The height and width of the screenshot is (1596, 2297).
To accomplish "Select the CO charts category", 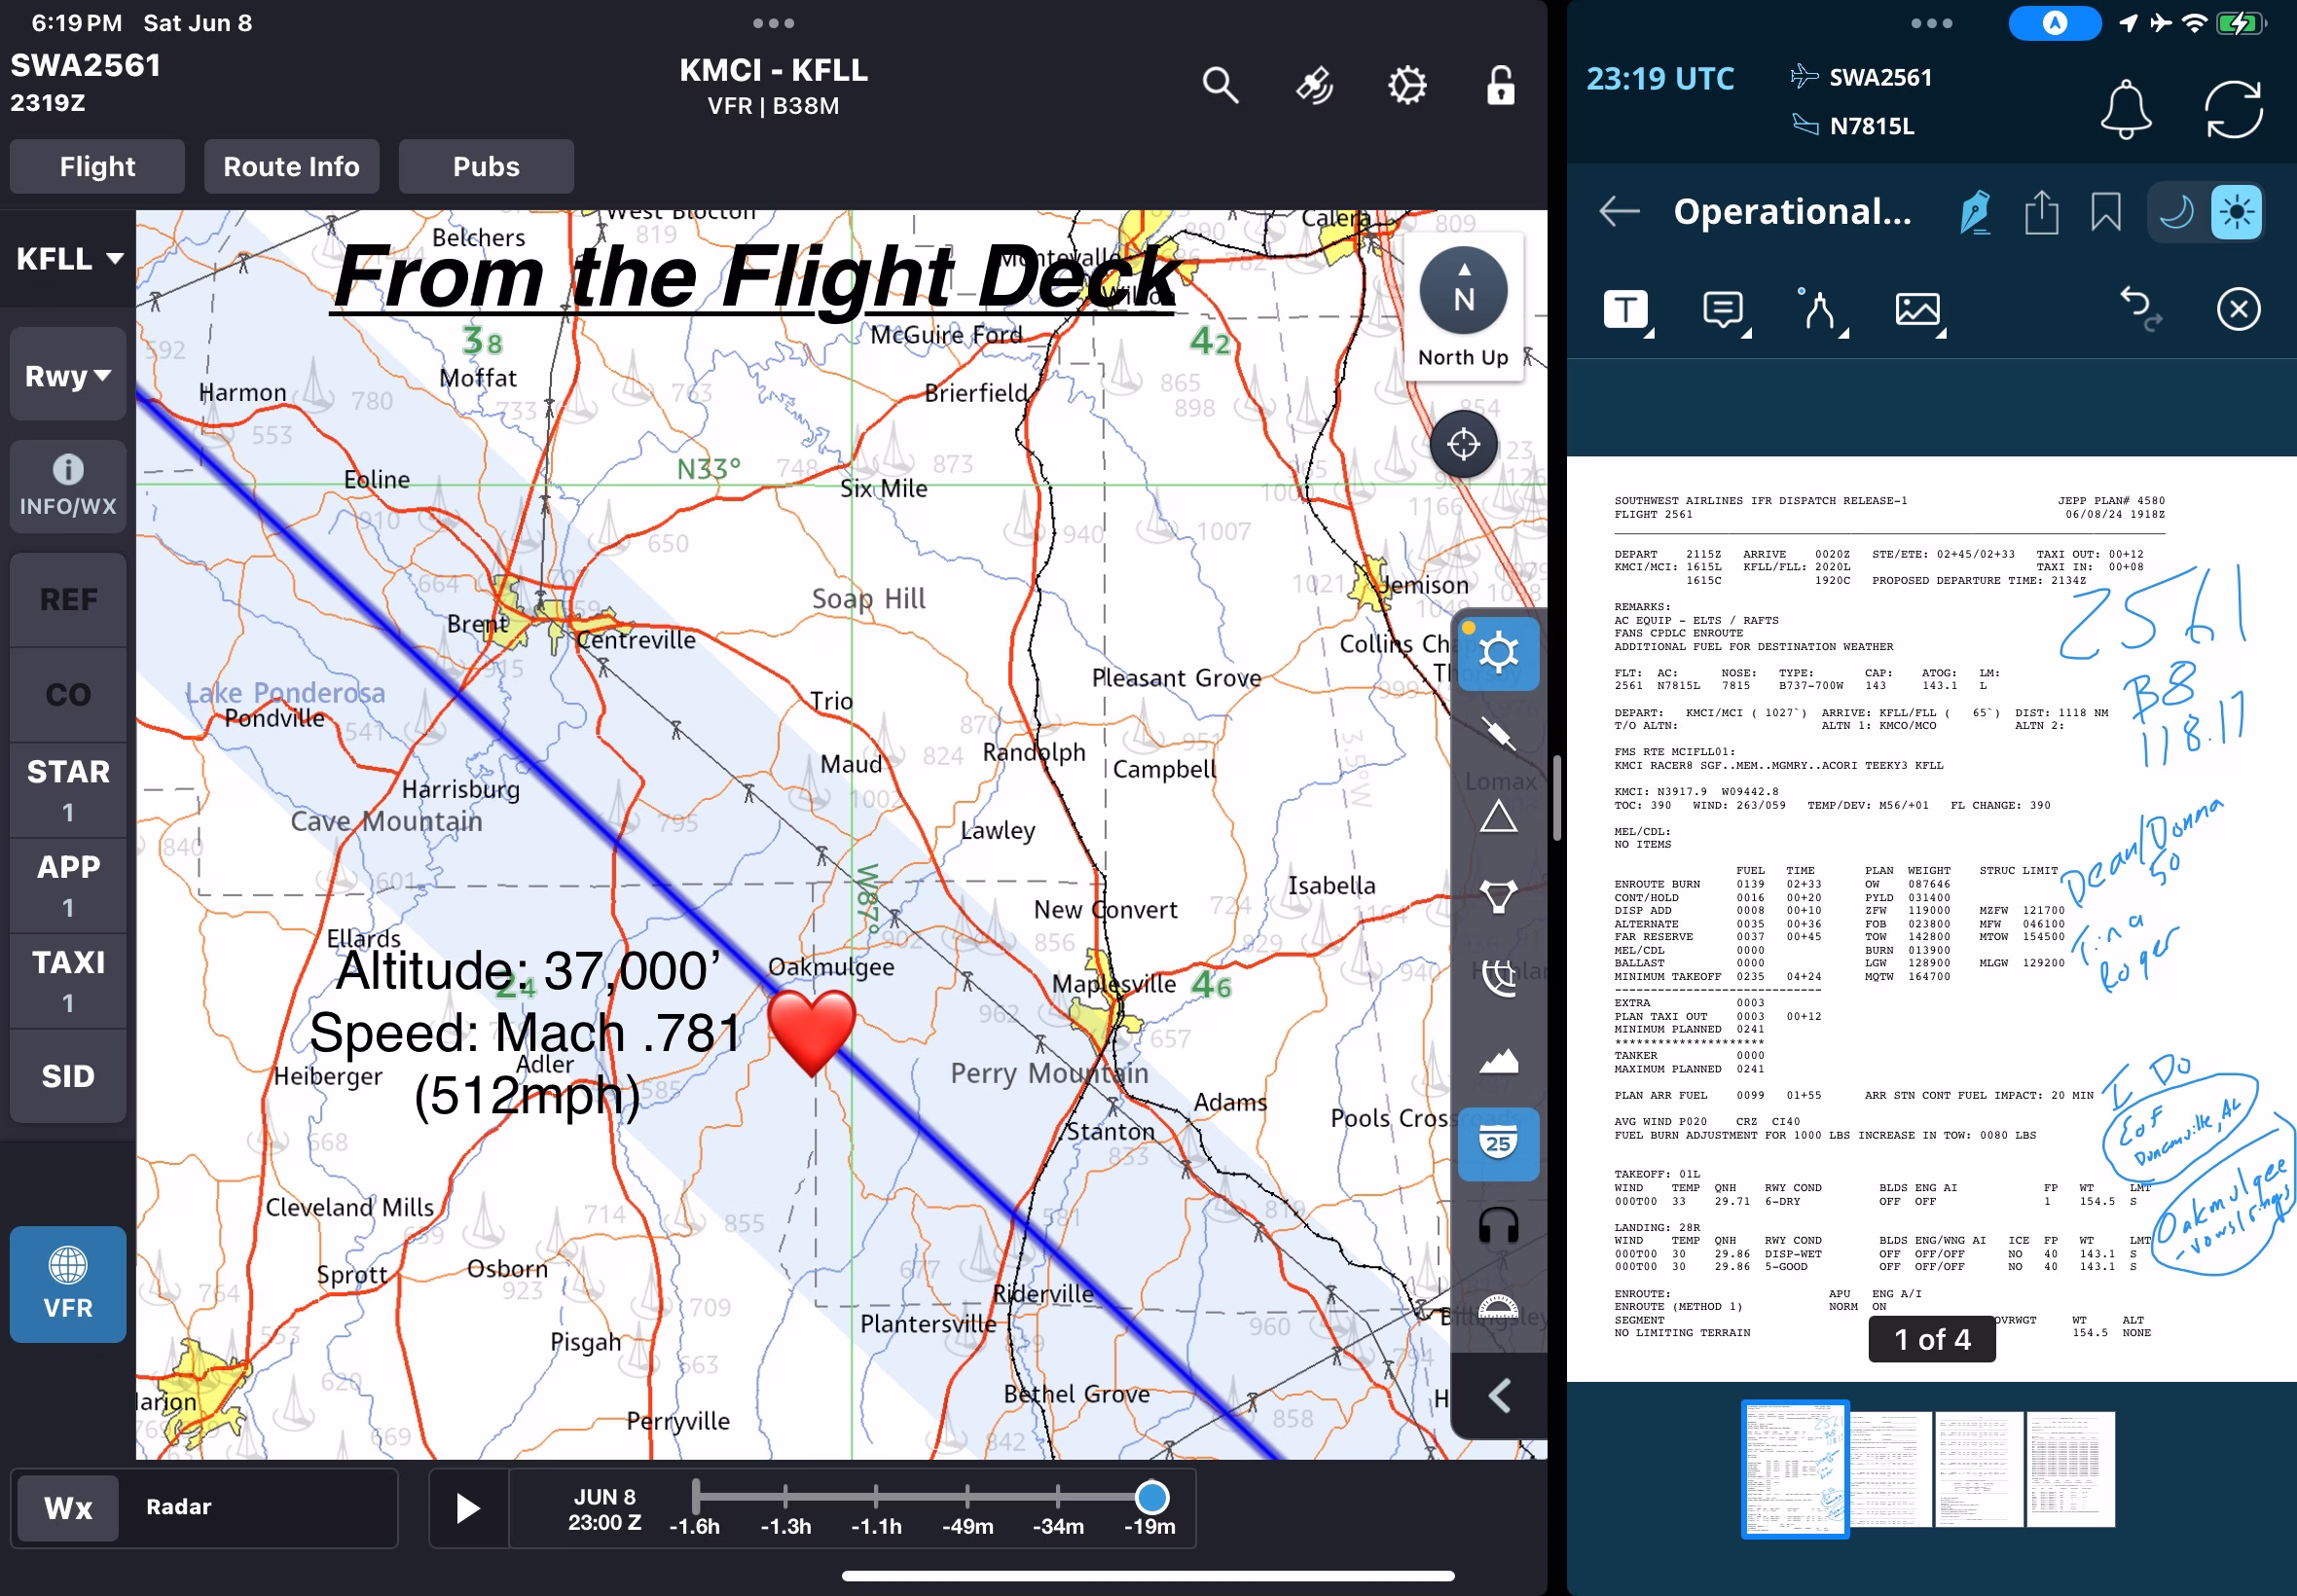I will pos(68,695).
